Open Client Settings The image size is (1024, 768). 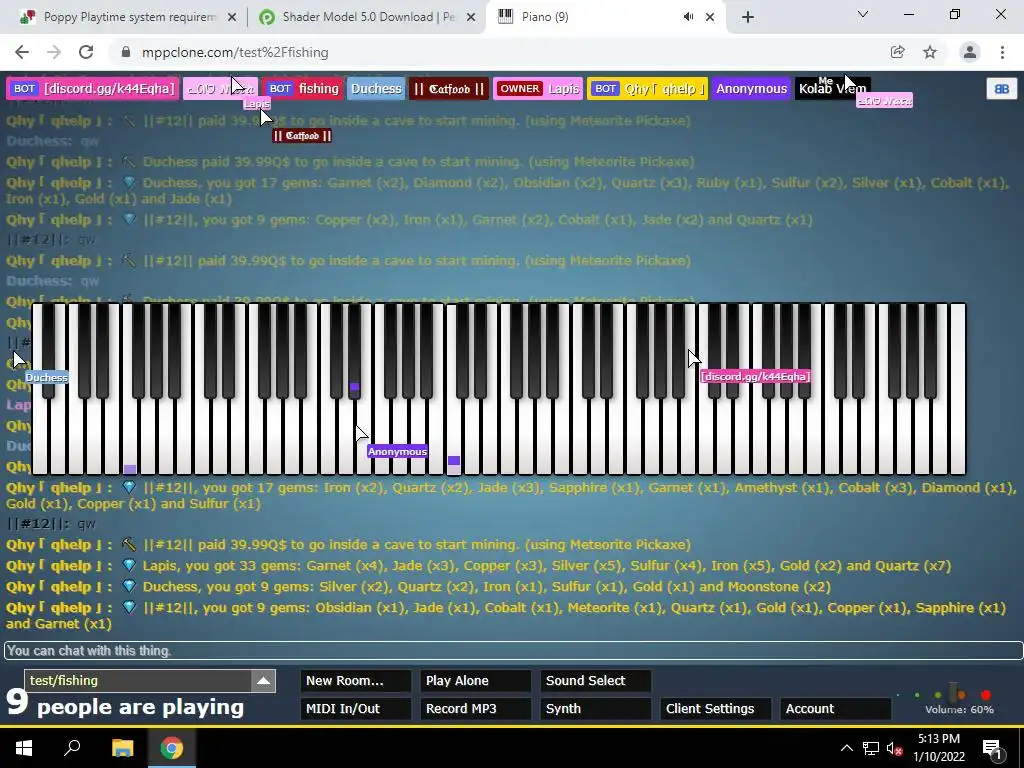pyautogui.click(x=716, y=709)
